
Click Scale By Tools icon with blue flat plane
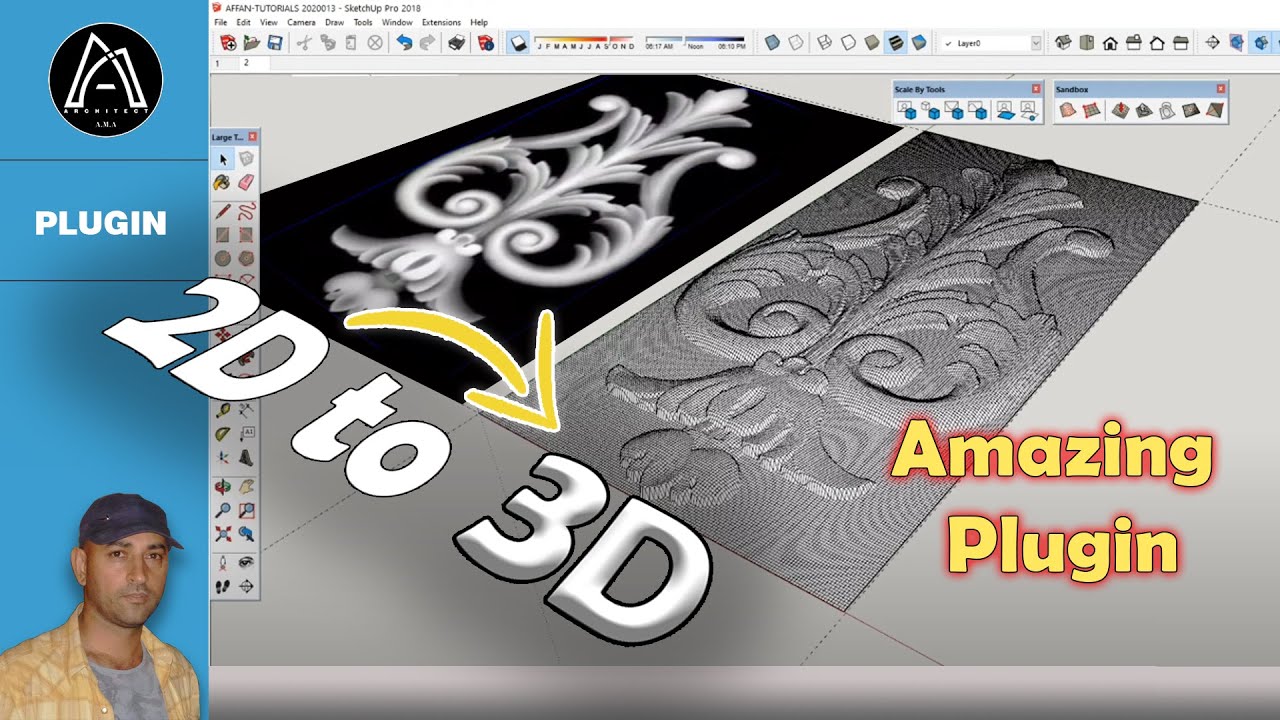coord(1006,110)
